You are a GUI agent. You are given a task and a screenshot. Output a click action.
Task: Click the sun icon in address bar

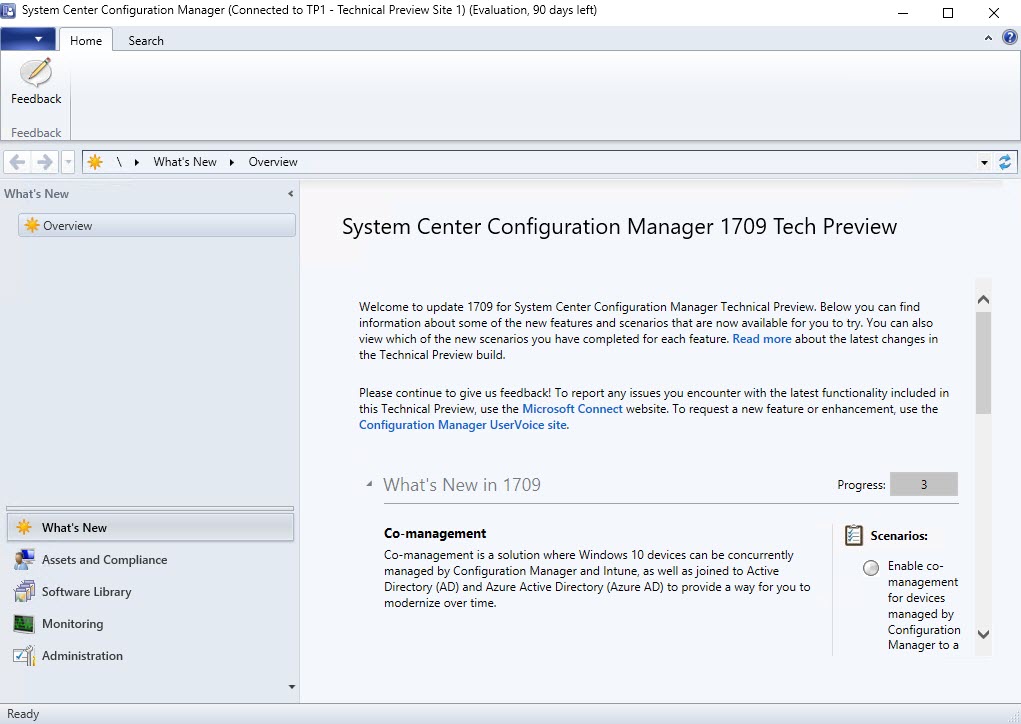[95, 161]
